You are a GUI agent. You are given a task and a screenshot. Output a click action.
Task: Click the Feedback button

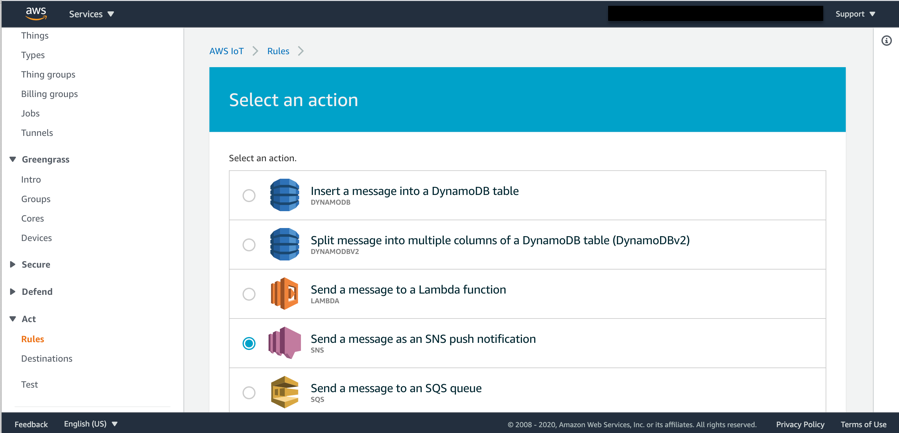point(31,424)
